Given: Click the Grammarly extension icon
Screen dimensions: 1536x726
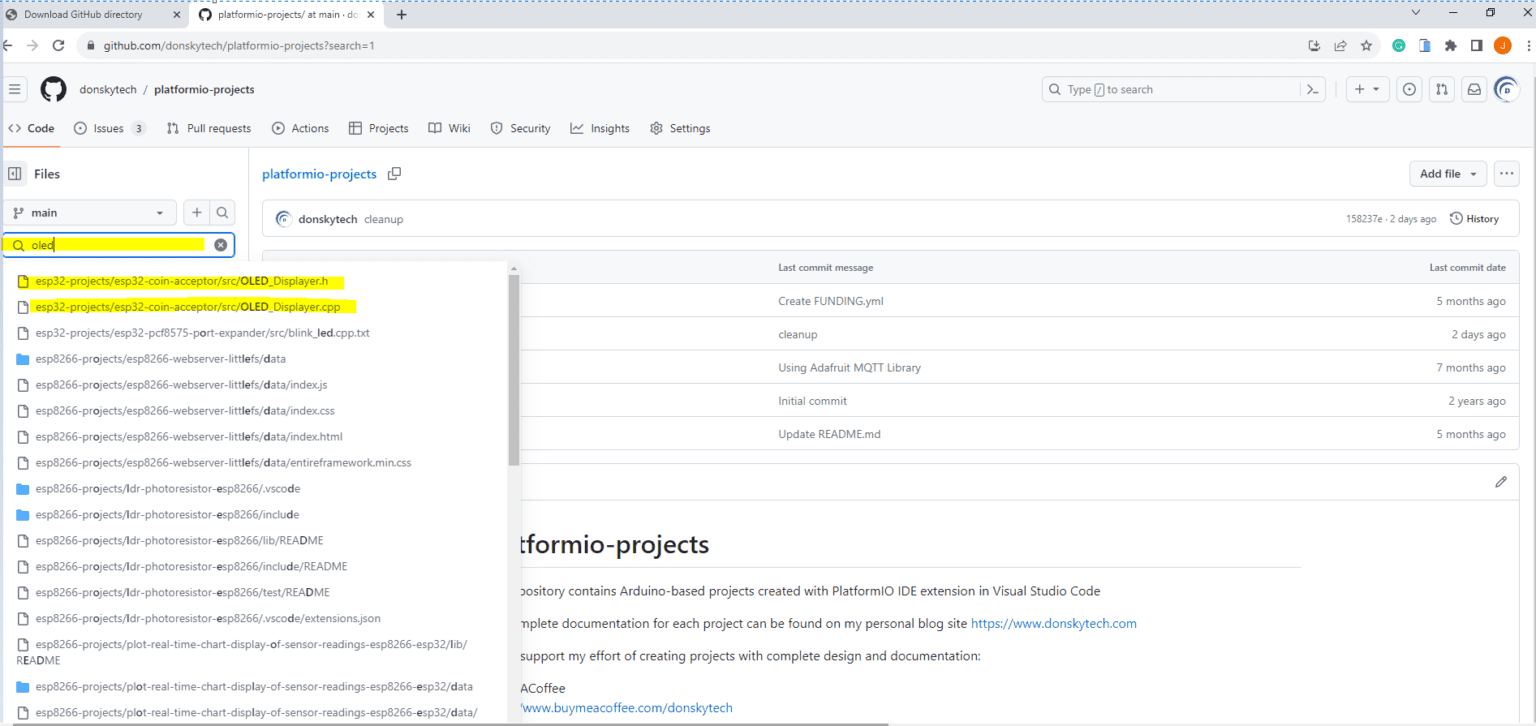Looking at the screenshot, I should 1398,45.
